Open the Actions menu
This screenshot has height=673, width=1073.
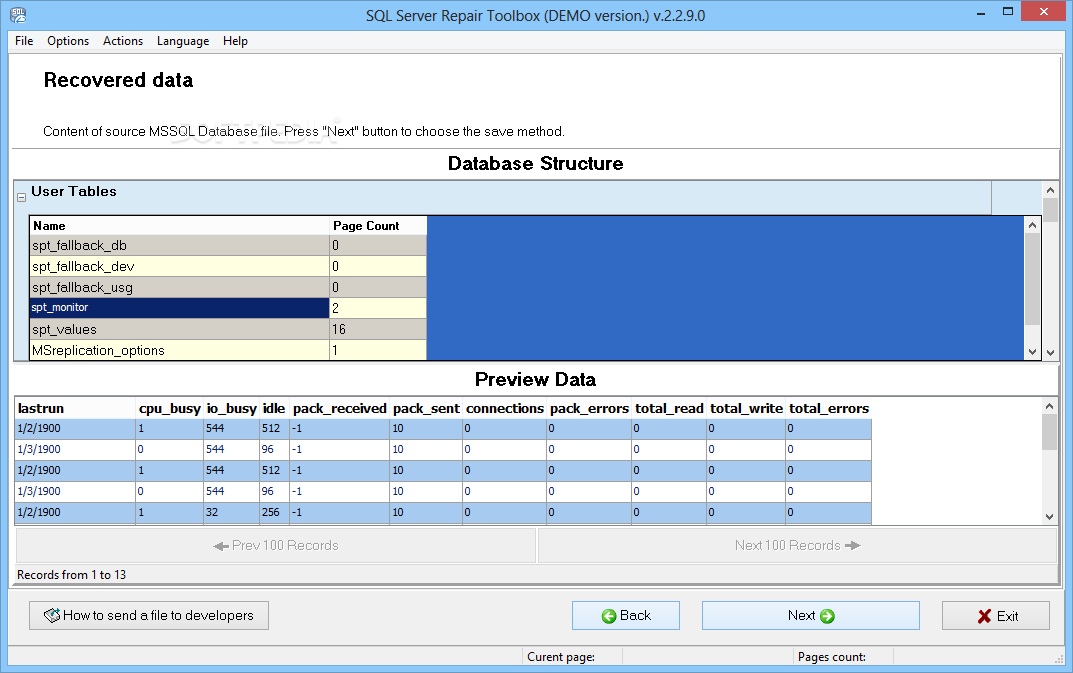pyautogui.click(x=122, y=41)
